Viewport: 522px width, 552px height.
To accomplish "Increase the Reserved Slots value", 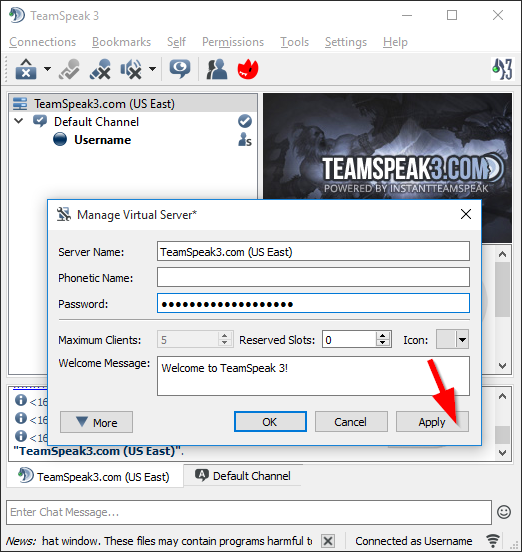I will click(383, 335).
